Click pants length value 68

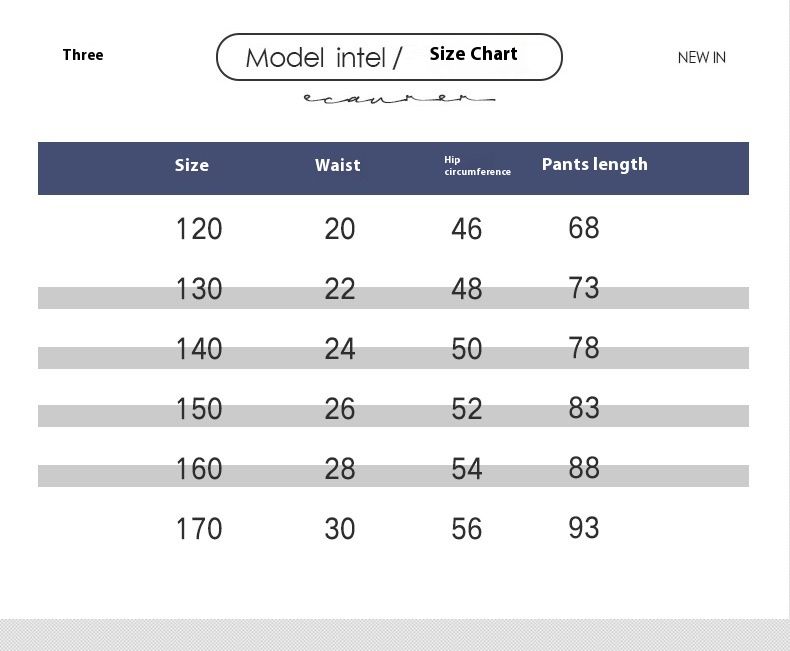pos(583,228)
